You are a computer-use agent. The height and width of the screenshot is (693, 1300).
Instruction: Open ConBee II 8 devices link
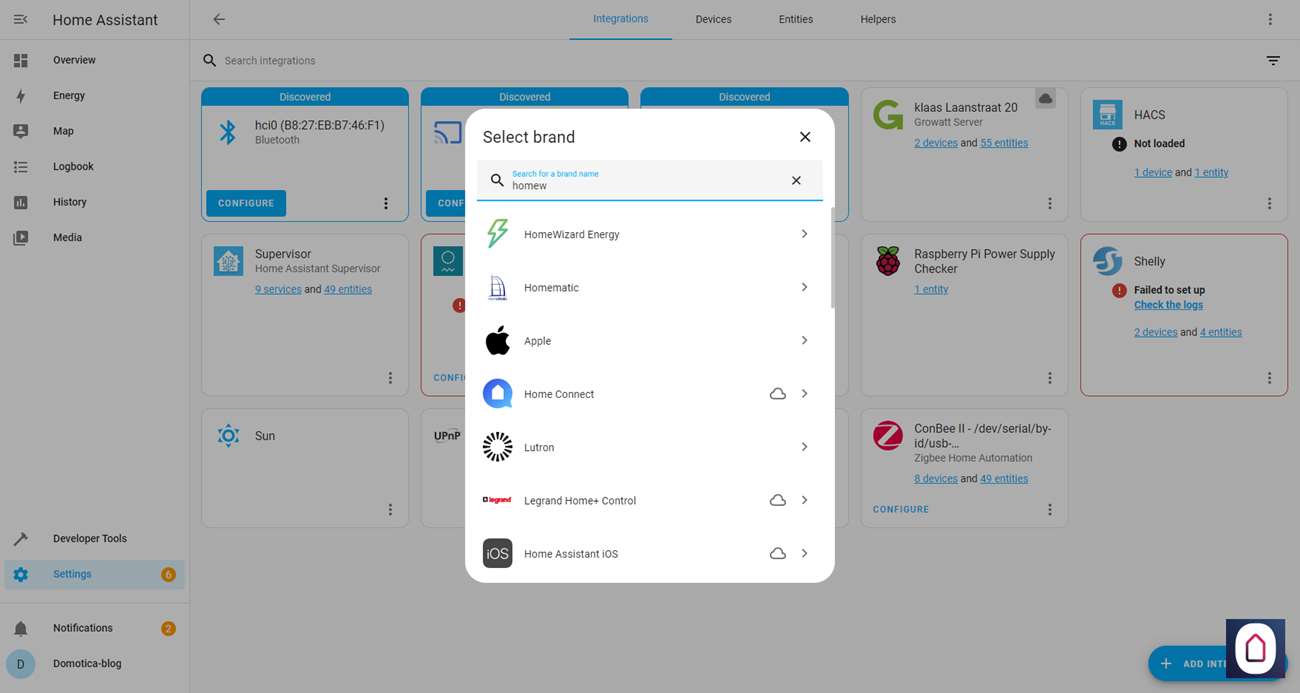pyautogui.click(x=936, y=478)
